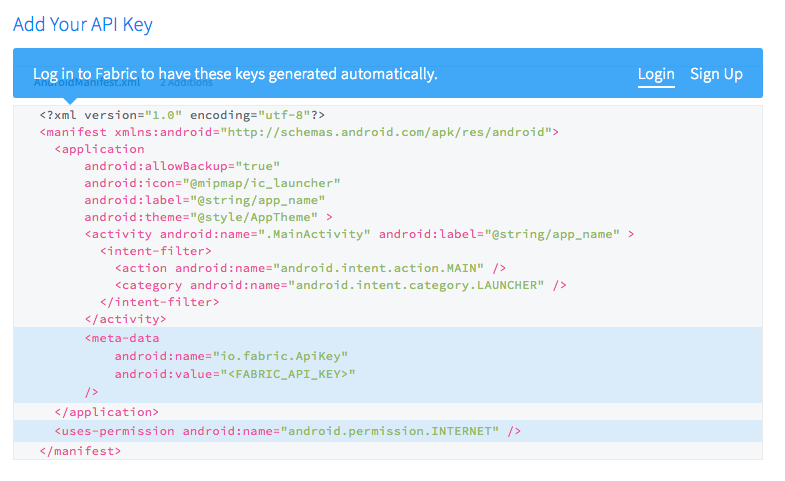Click the android:theme="@style/AppTheme" line
Image resolution: width=785 pixels, height=481 pixels.
[208, 217]
